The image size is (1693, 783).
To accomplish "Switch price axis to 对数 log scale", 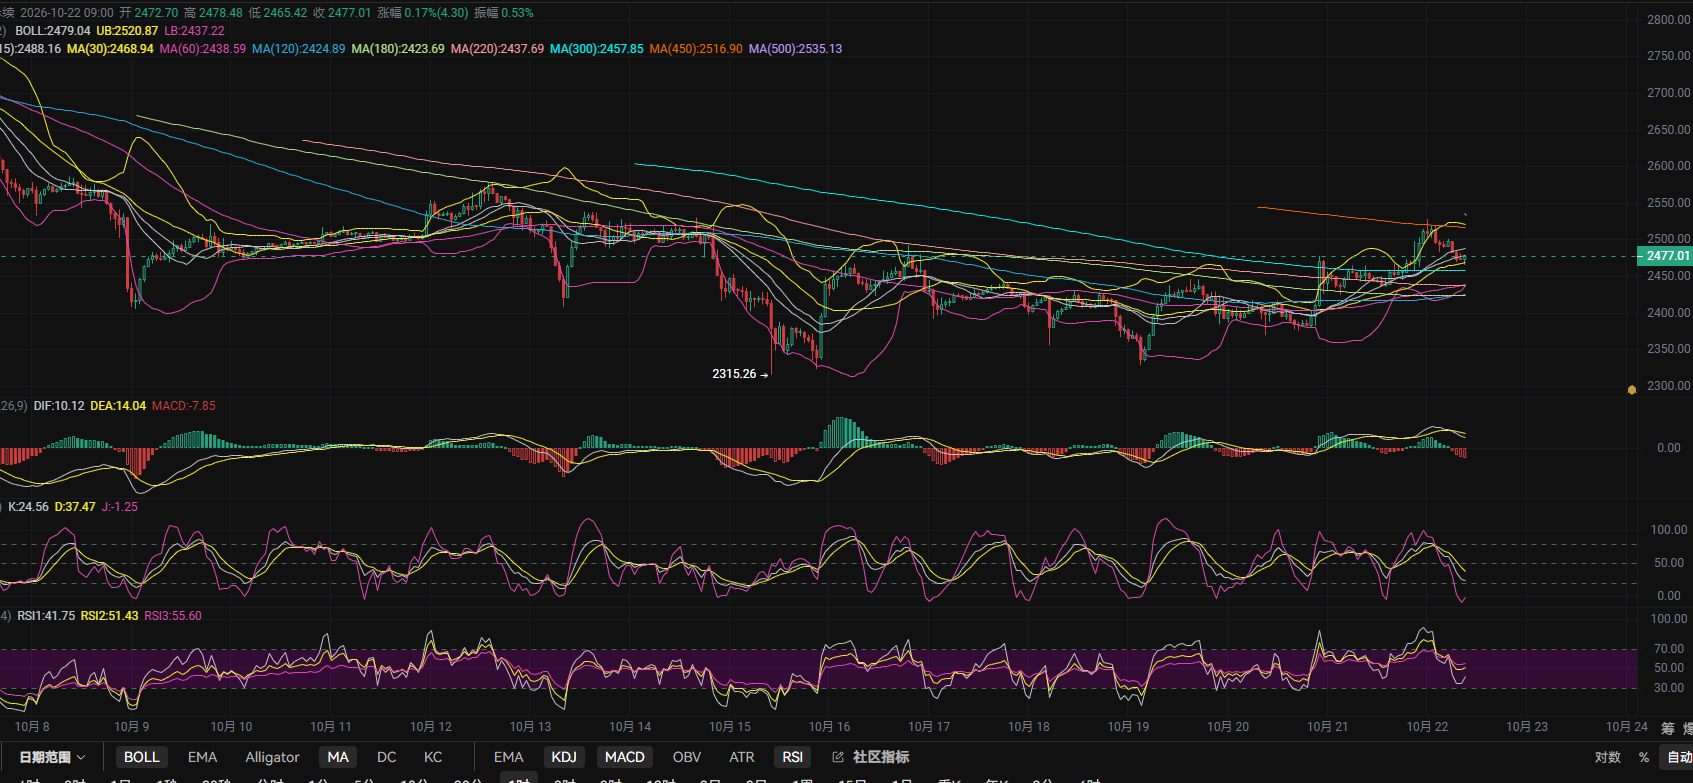I will tap(1608, 757).
